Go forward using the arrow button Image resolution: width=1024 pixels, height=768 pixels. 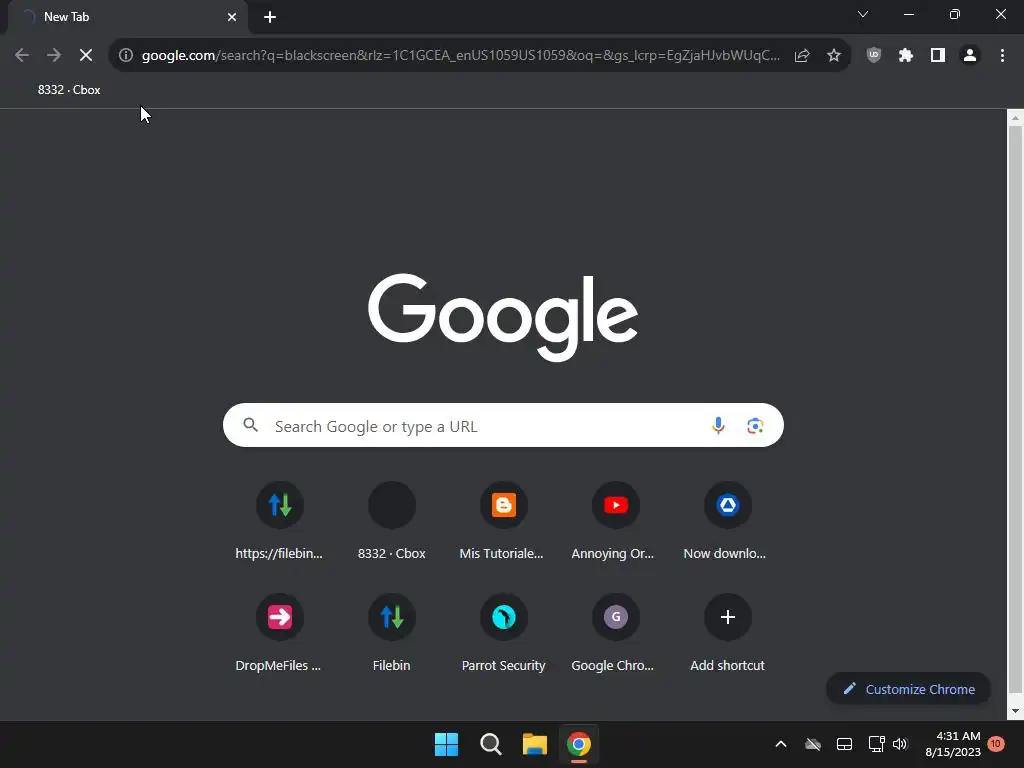pyautogui.click(x=54, y=56)
